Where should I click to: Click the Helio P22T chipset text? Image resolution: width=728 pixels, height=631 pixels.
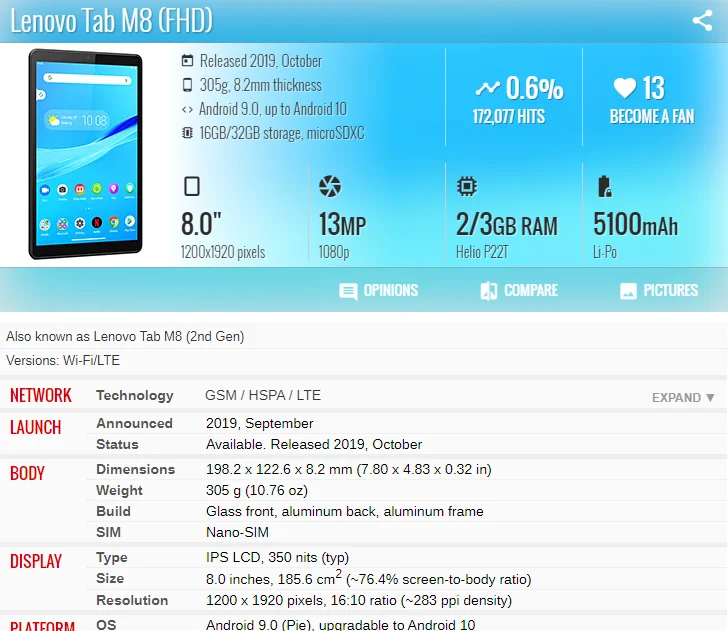click(482, 252)
